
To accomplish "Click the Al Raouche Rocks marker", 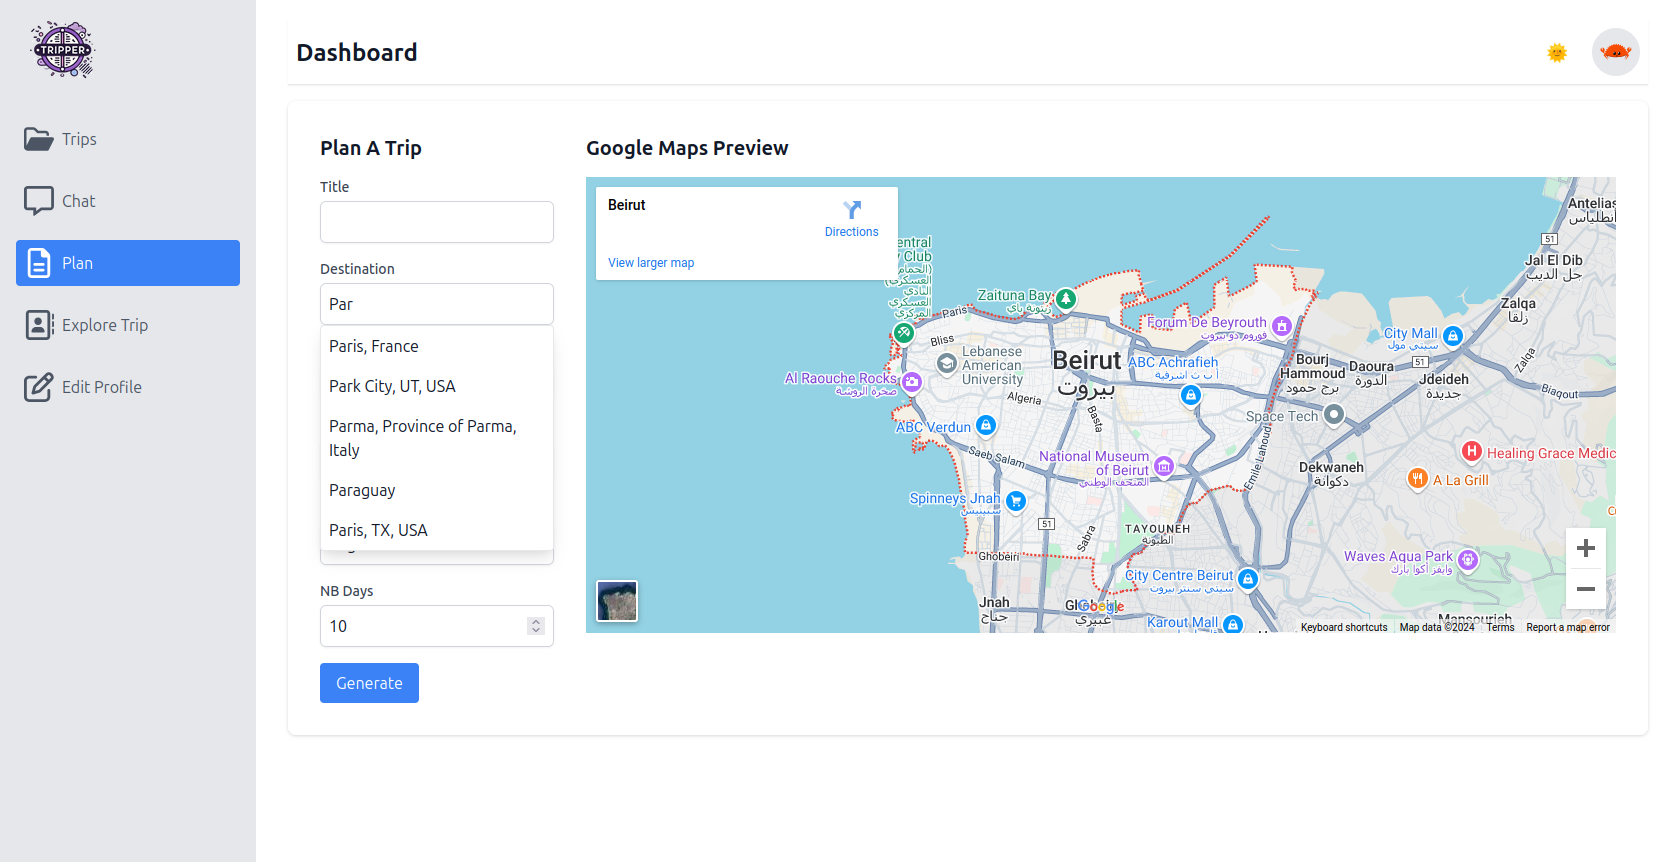I will (912, 382).
